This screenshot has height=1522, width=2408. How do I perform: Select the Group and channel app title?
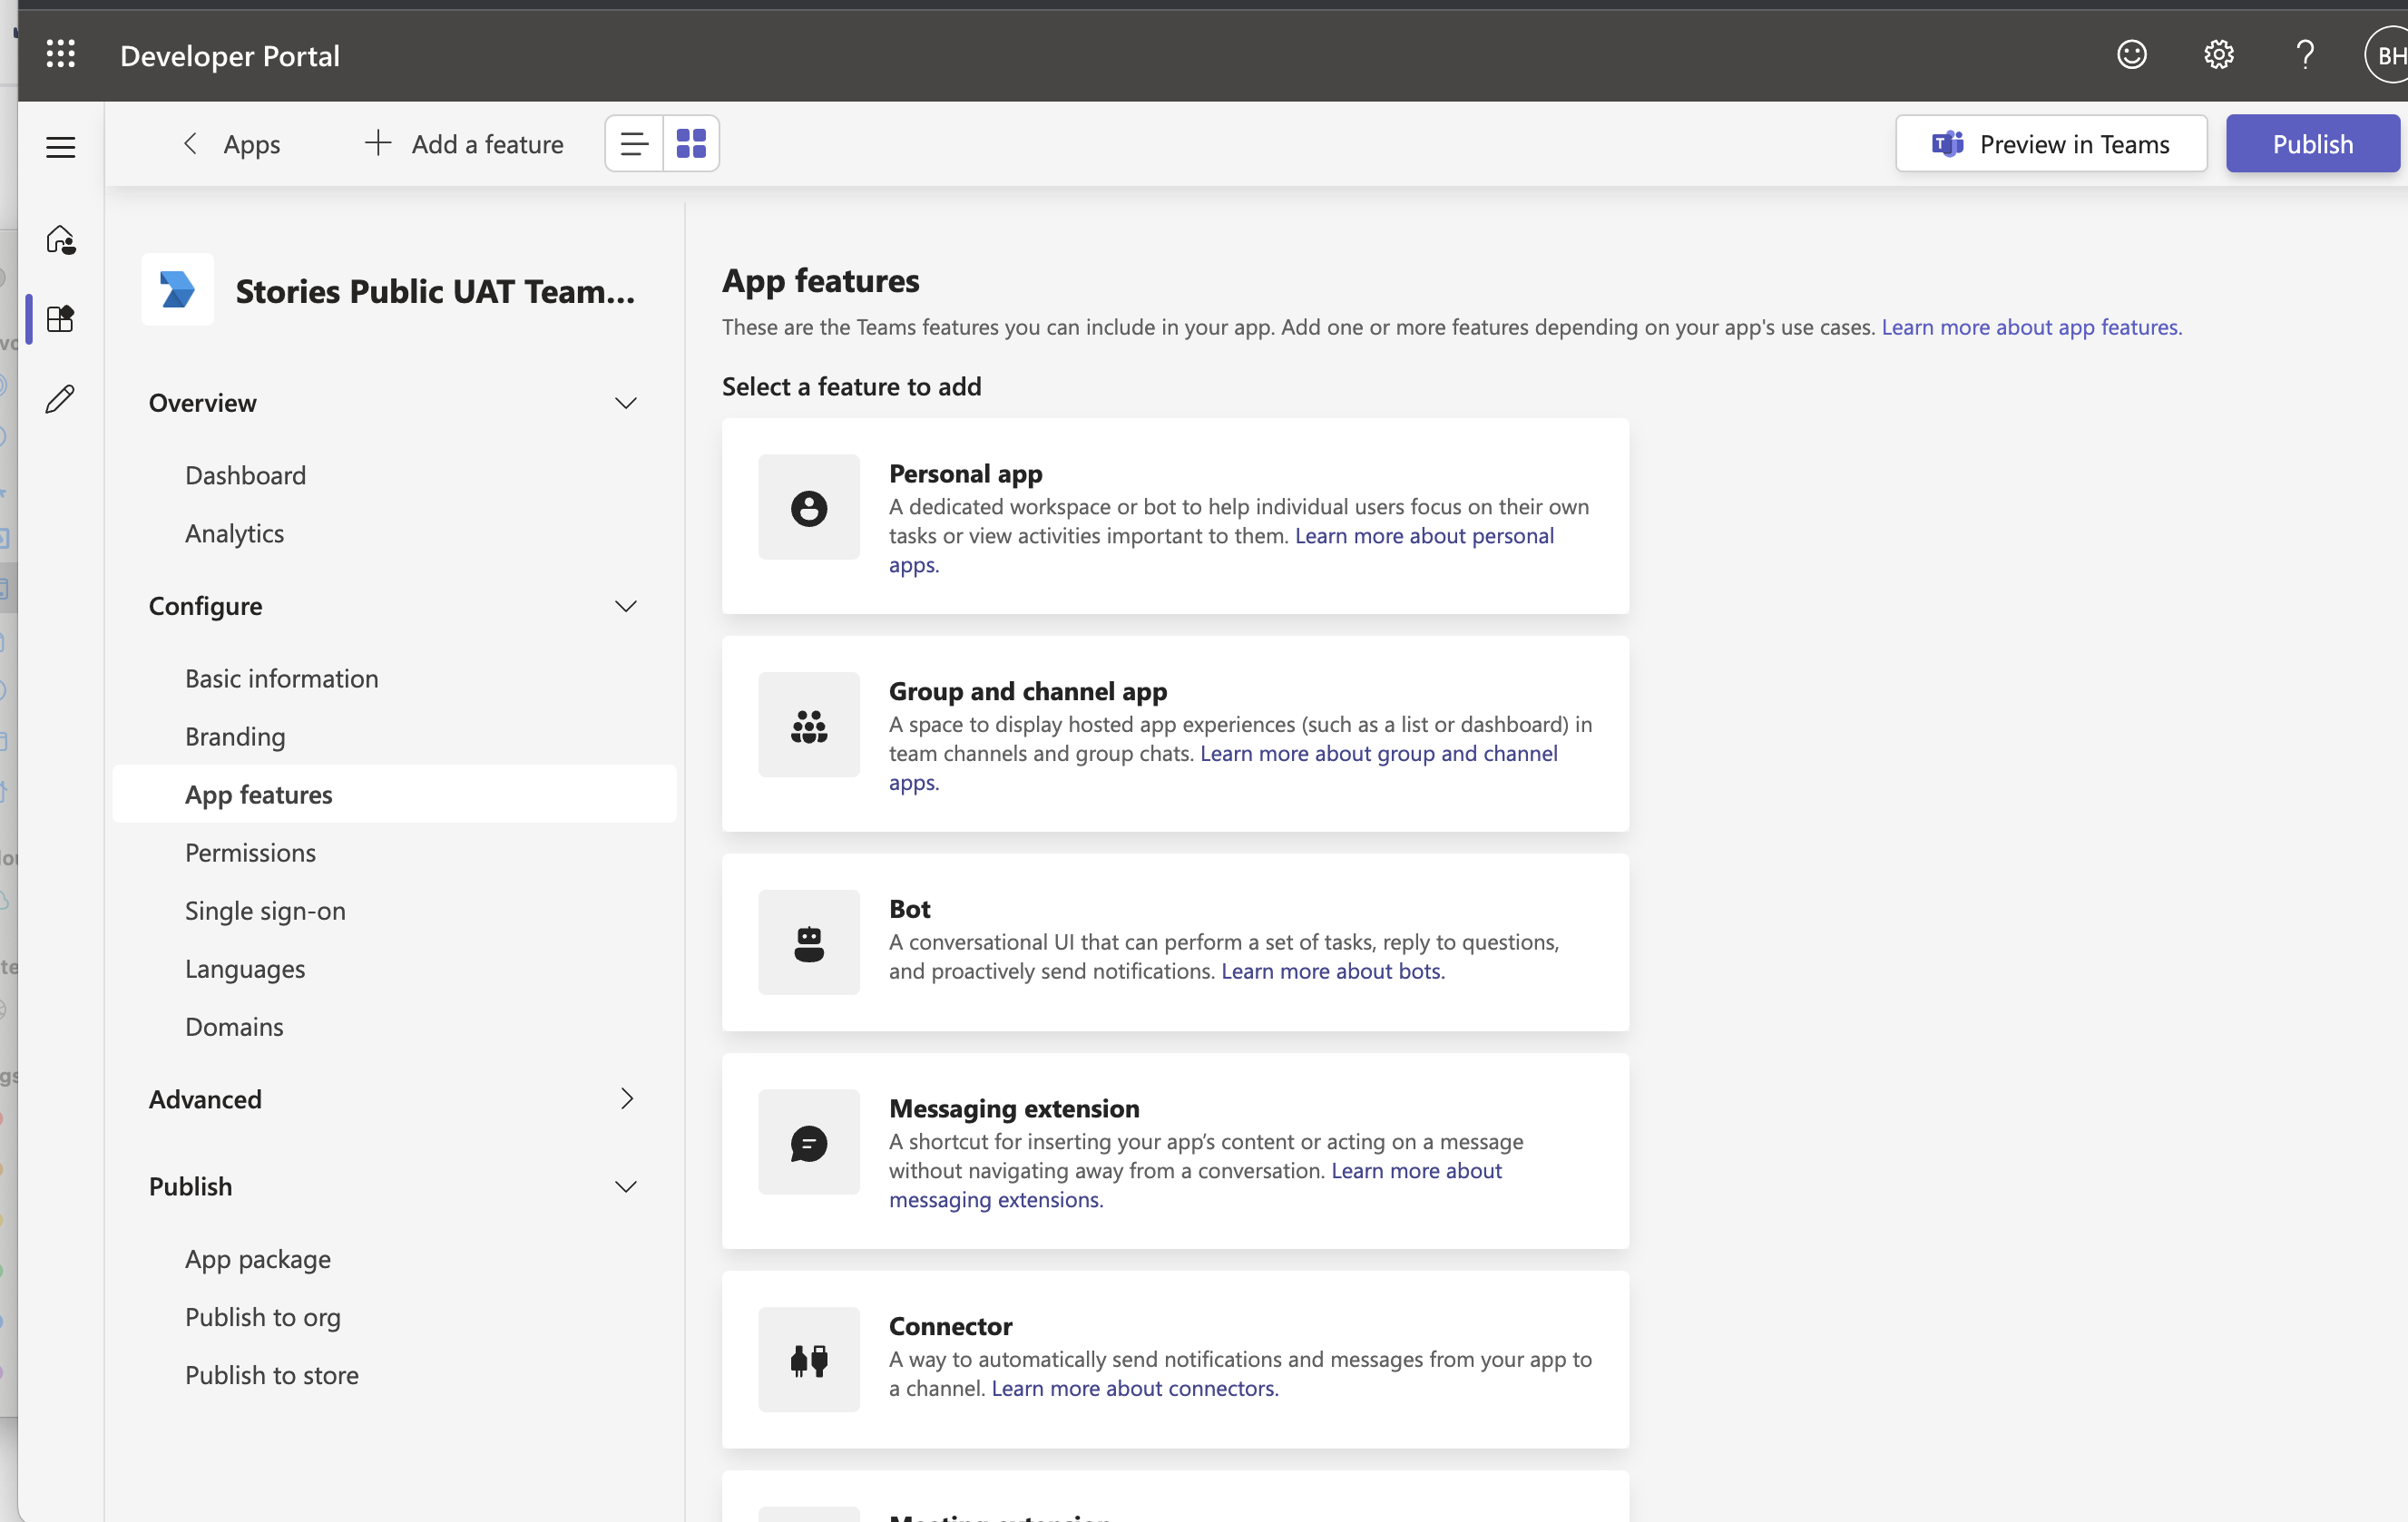point(1028,691)
